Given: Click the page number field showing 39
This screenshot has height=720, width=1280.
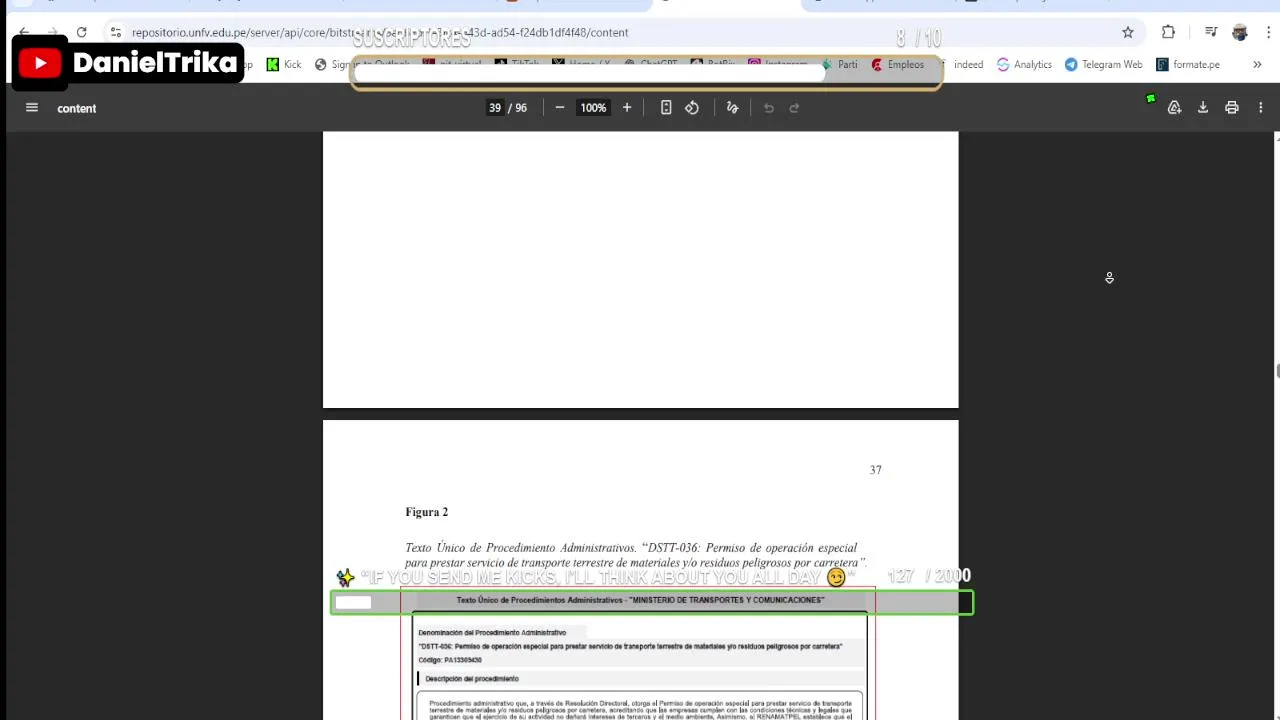Looking at the screenshot, I should pos(495,108).
